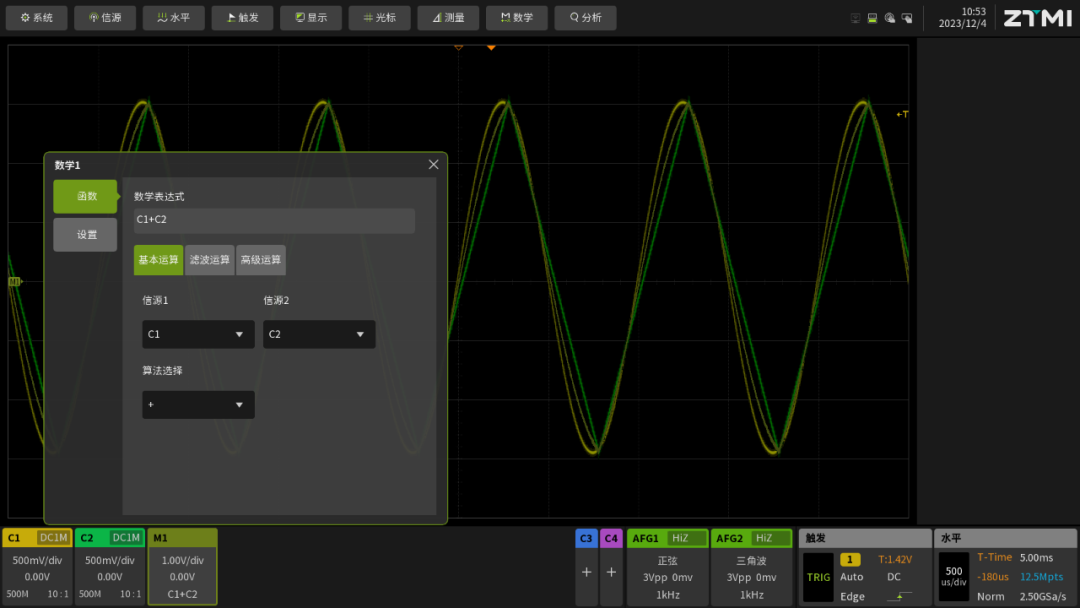The height and width of the screenshot is (608, 1080).
Task: Open the 系统 (System) menu
Action: 37,17
